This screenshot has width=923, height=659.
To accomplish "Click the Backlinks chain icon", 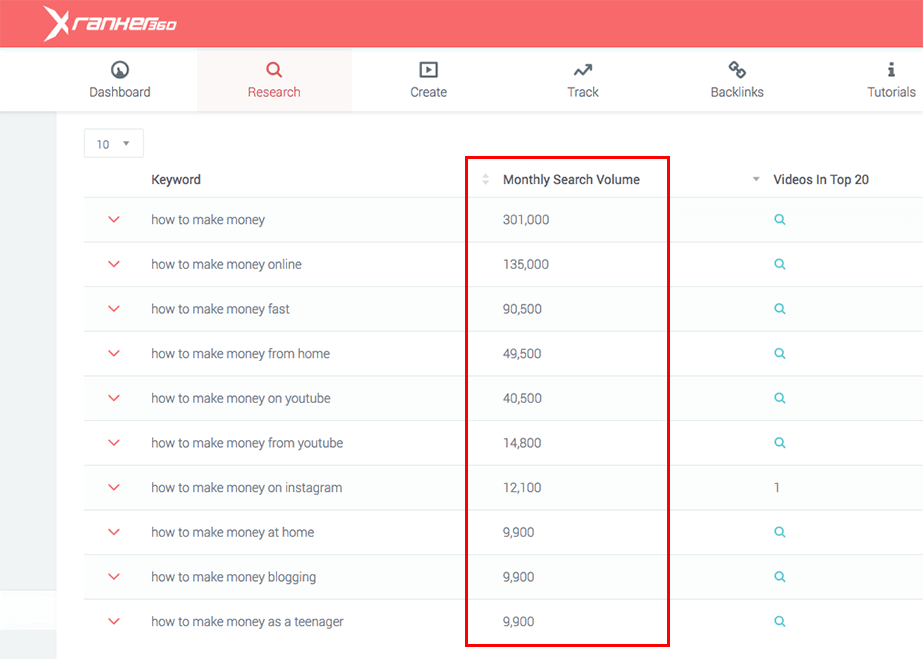I will (737, 70).
